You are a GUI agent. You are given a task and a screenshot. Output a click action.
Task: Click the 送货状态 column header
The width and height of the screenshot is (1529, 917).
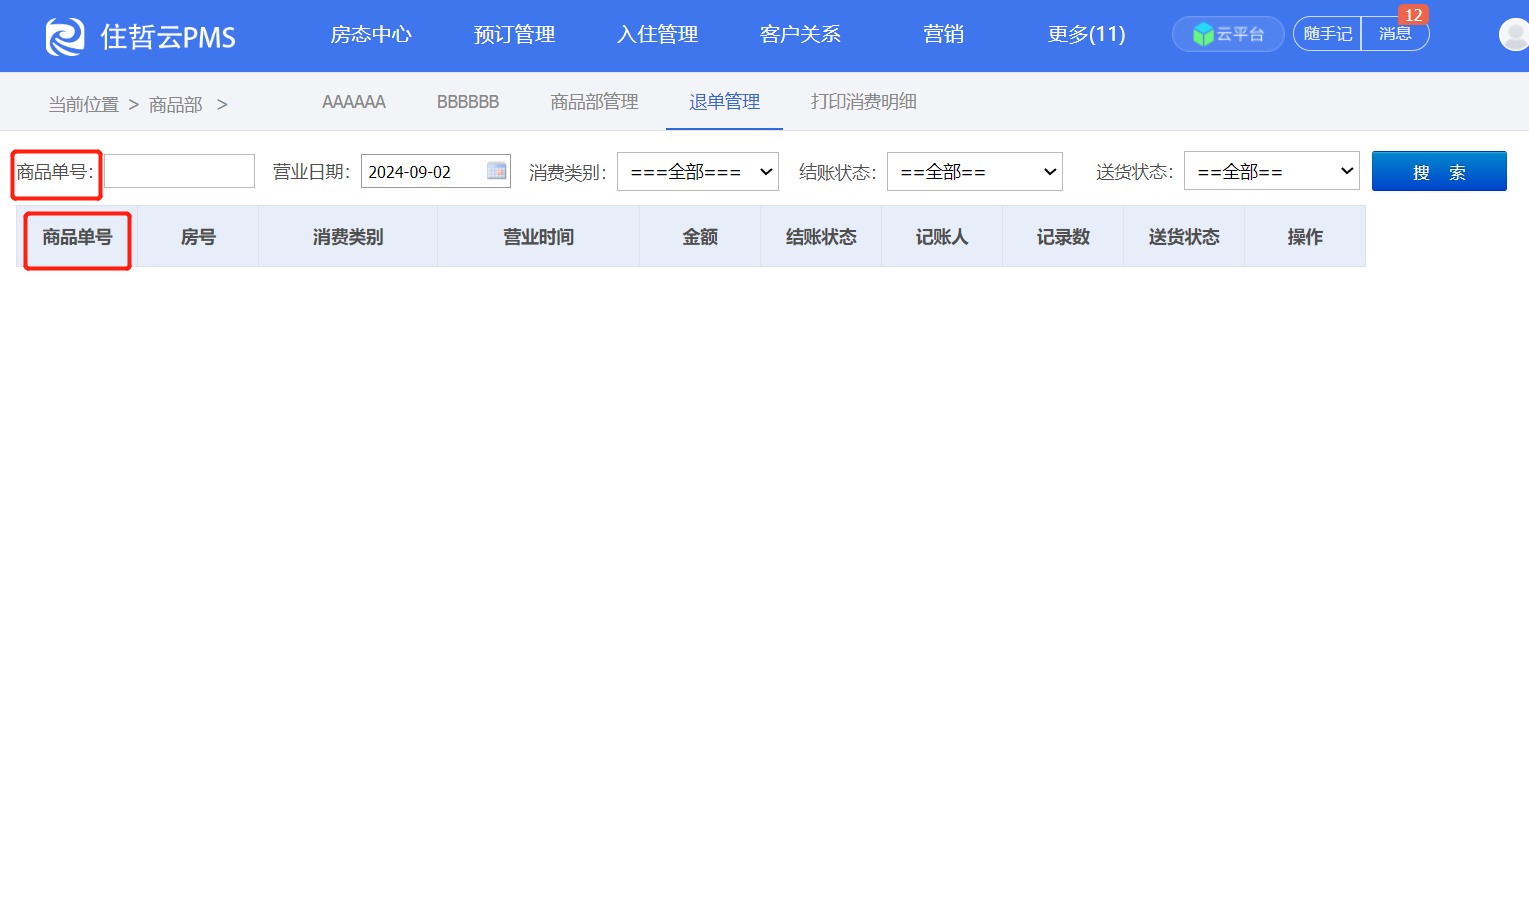(x=1184, y=237)
